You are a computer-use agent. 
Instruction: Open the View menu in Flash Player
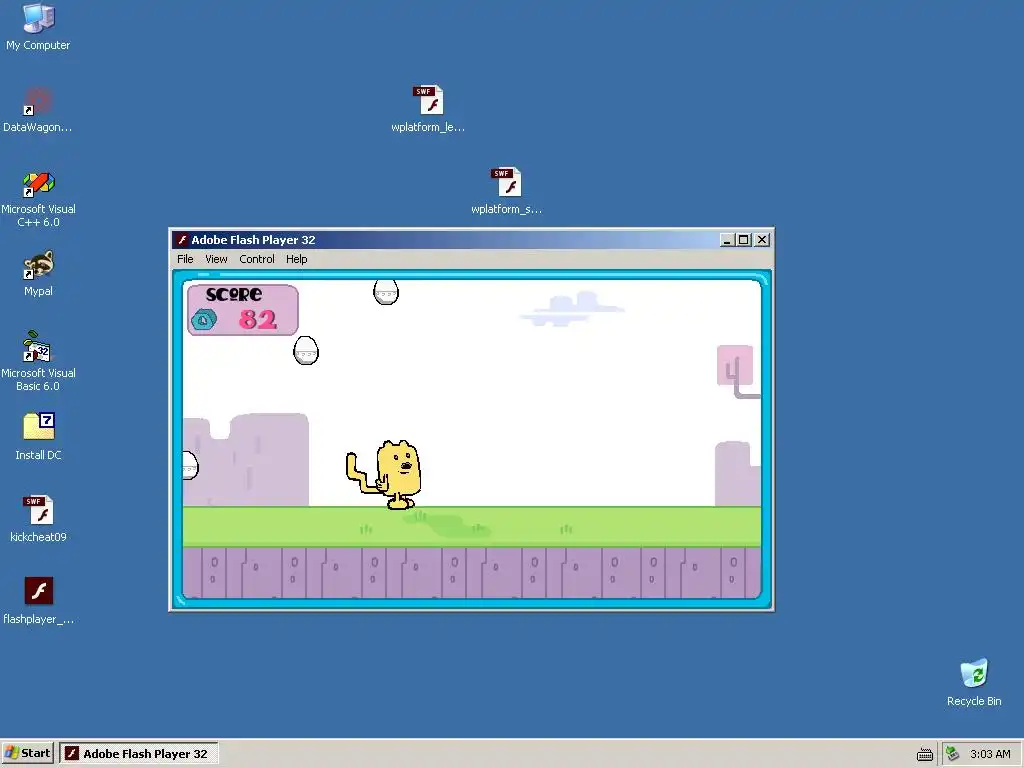(x=216, y=259)
